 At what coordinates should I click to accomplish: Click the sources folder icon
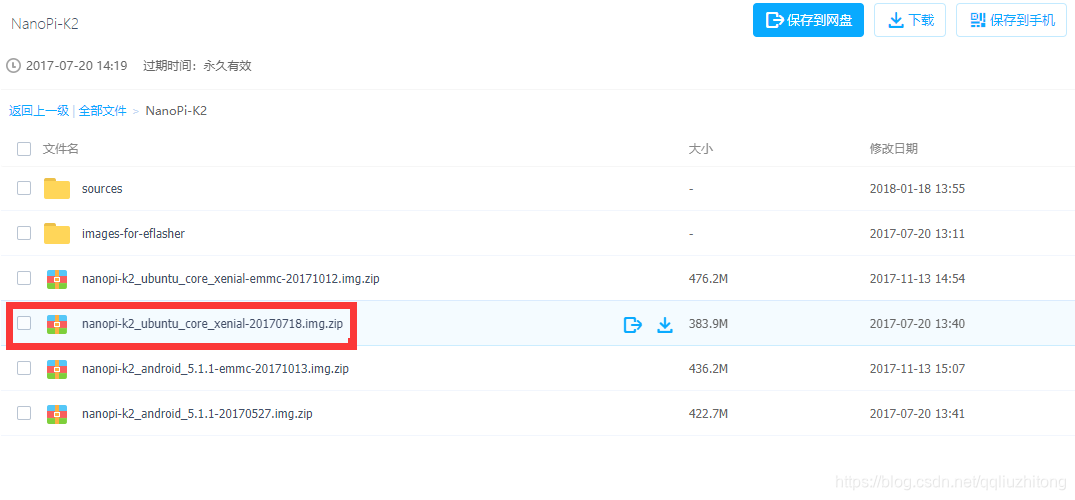57,189
